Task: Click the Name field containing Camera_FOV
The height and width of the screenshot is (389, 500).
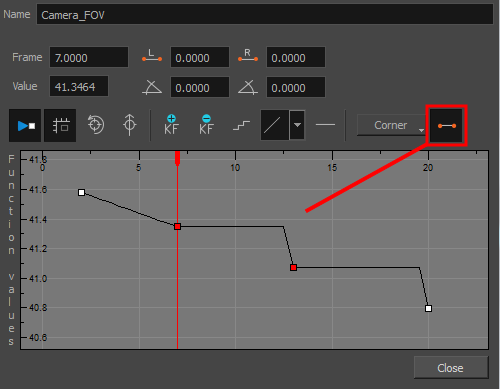Action: click(265, 14)
